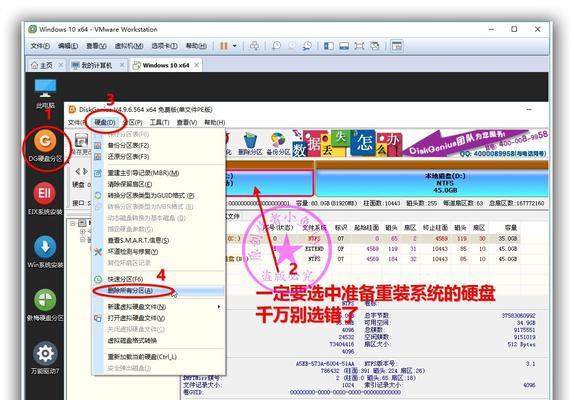Click VMware send Ctrl+Alt+Del icon
Screen dimensions: 574x400
pyautogui.click(x=254, y=46)
